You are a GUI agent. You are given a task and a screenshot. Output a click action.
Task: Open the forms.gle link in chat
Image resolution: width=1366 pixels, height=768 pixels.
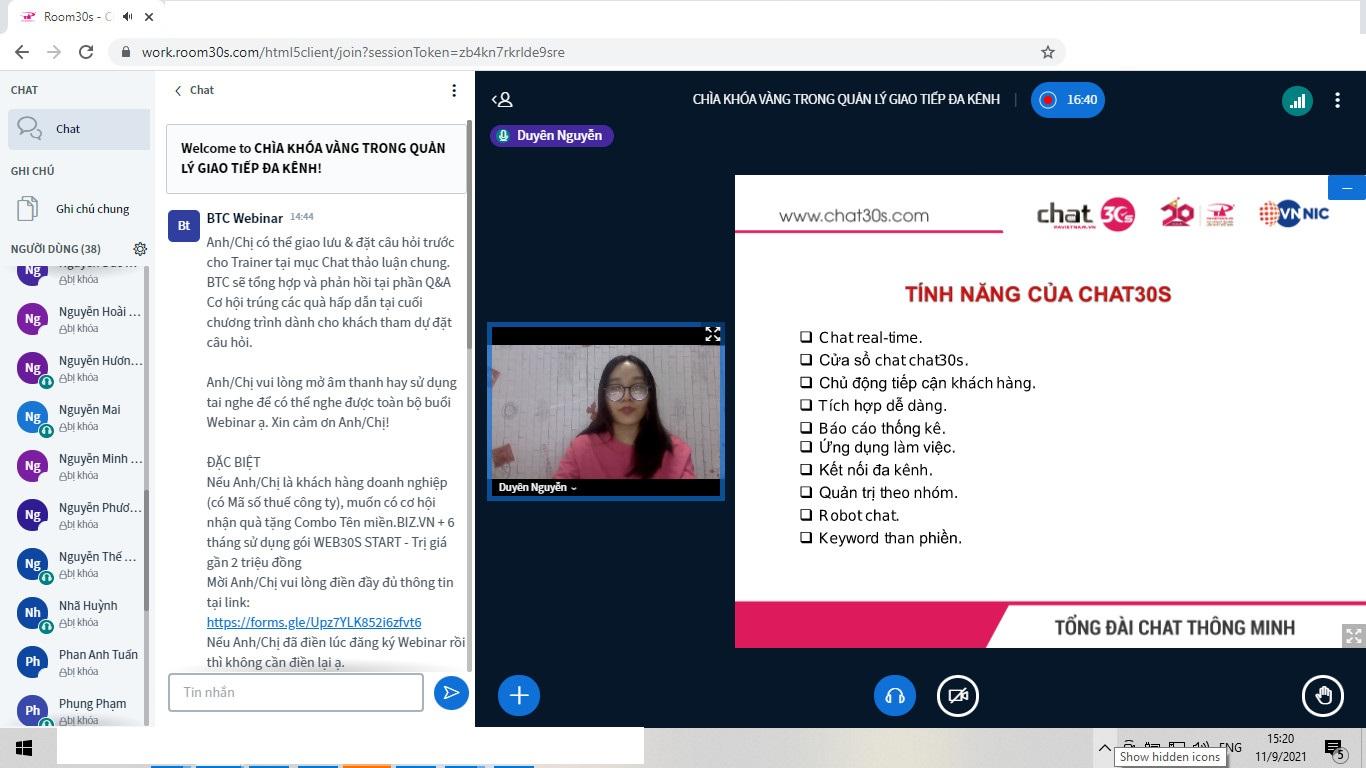314,622
